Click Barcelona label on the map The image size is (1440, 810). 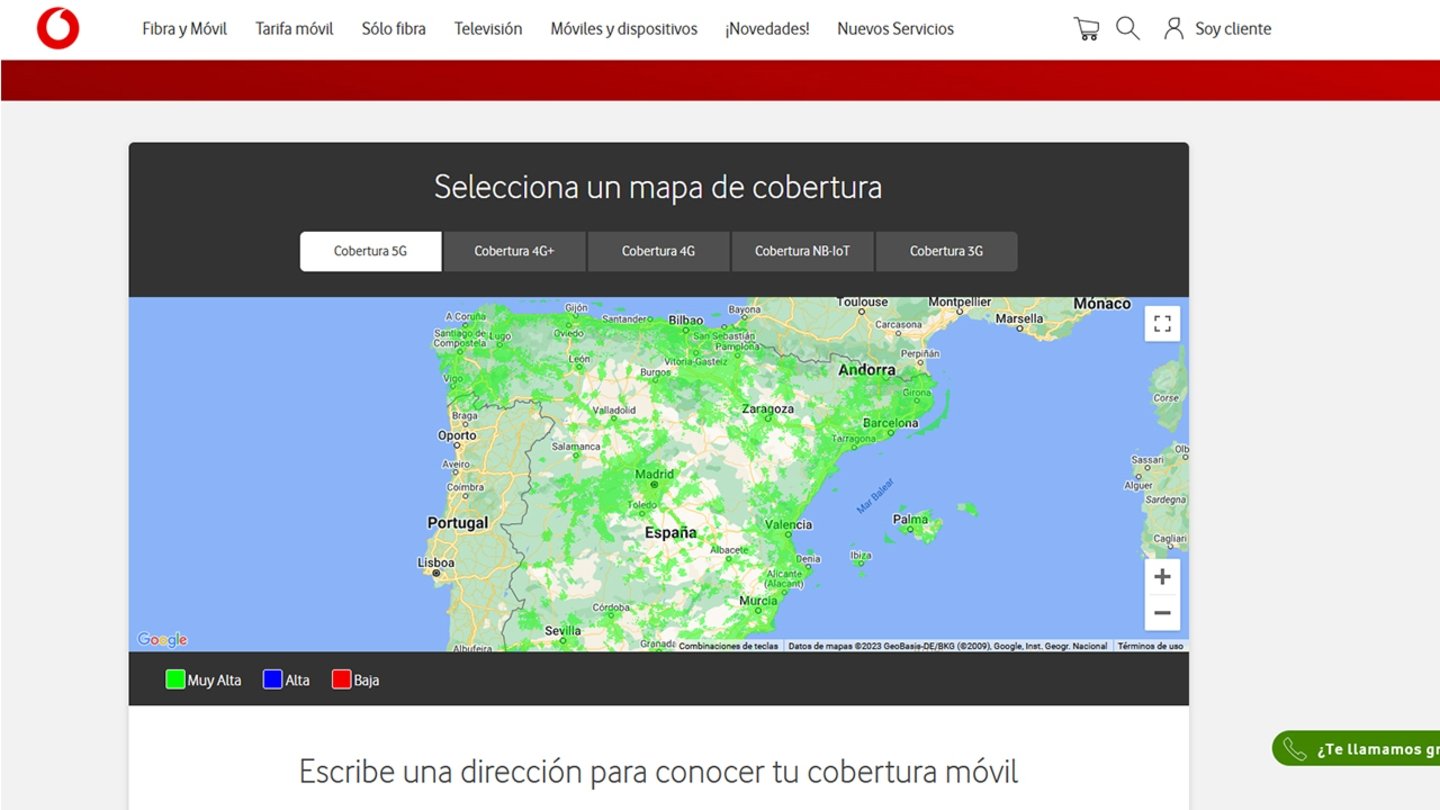[x=890, y=423]
